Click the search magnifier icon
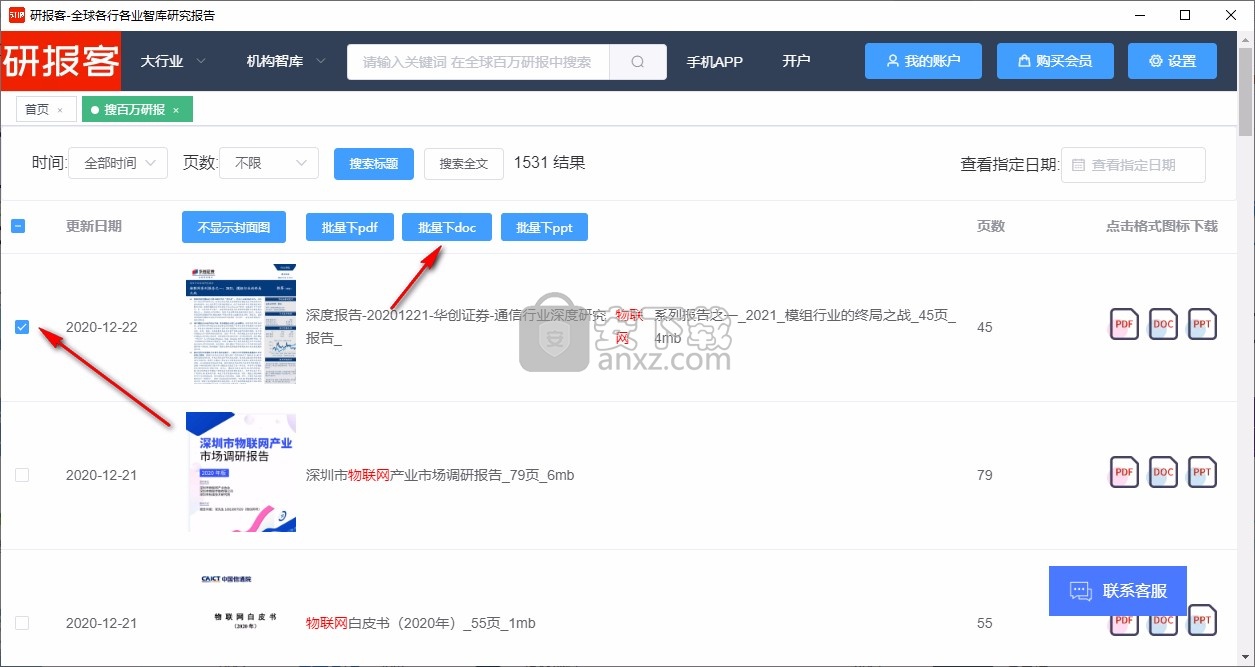Viewport: 1255px width, 667px height. coord(638,61)
